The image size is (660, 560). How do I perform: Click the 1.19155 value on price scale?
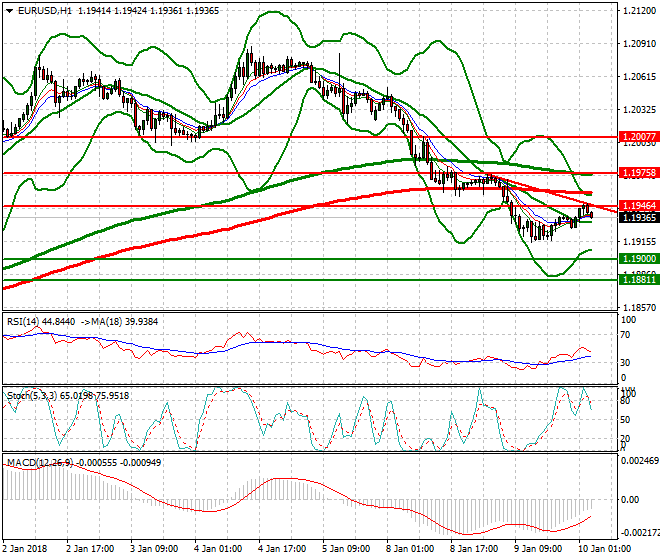634,241
